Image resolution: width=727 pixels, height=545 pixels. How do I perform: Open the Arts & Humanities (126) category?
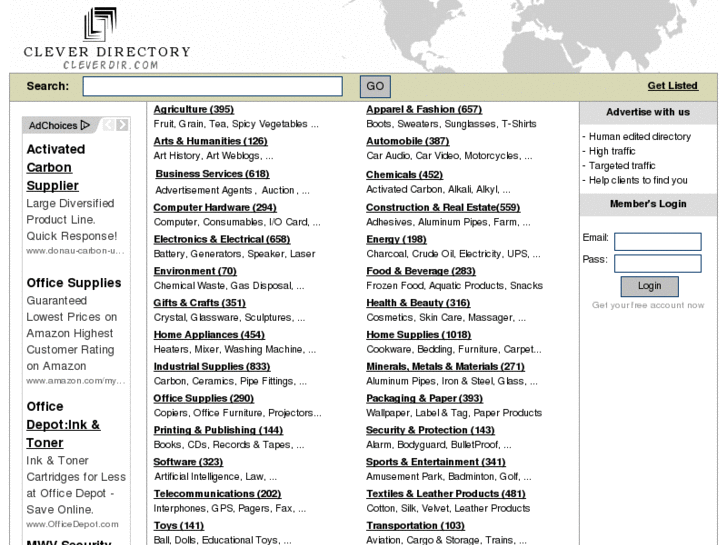210,141
